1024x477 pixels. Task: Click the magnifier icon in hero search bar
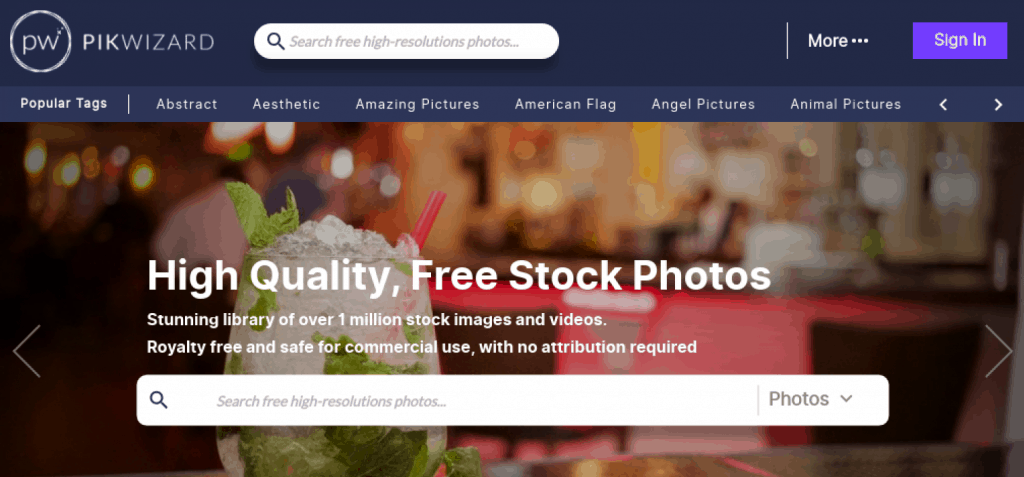click(159, 400)
